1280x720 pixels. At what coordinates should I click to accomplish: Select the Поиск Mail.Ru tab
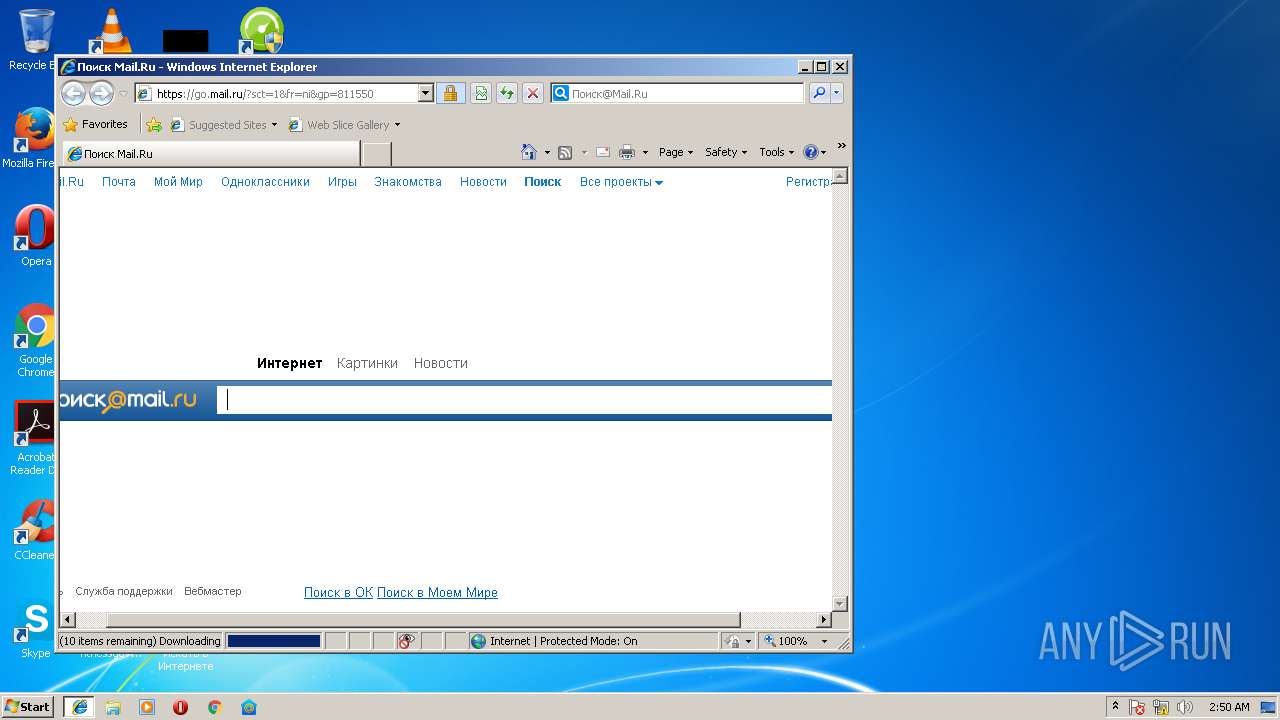(210, 154)
